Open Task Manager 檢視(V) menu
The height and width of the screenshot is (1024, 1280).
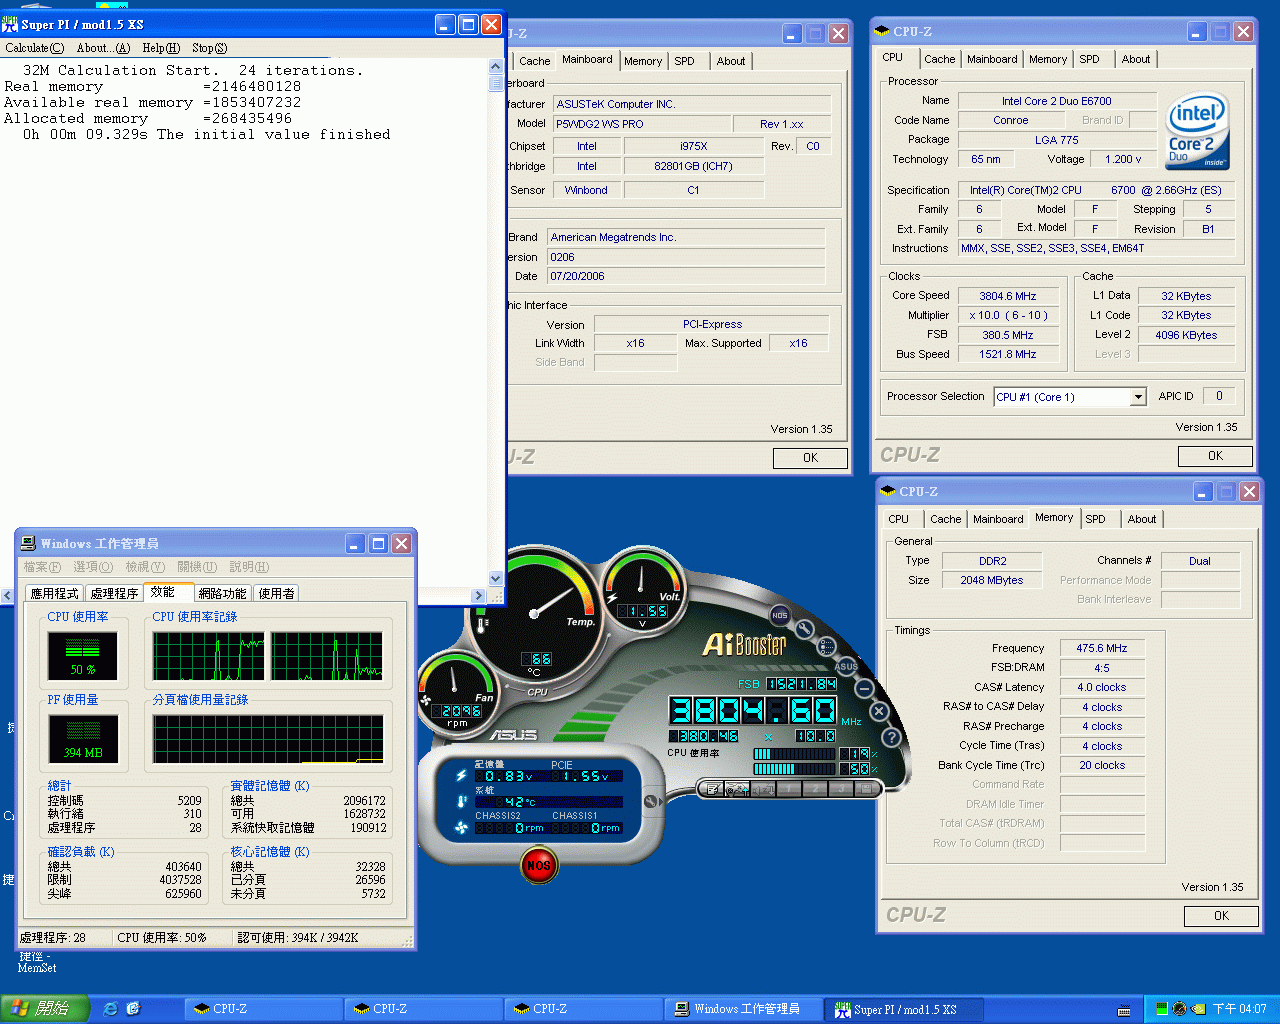(x=145, y=567)
